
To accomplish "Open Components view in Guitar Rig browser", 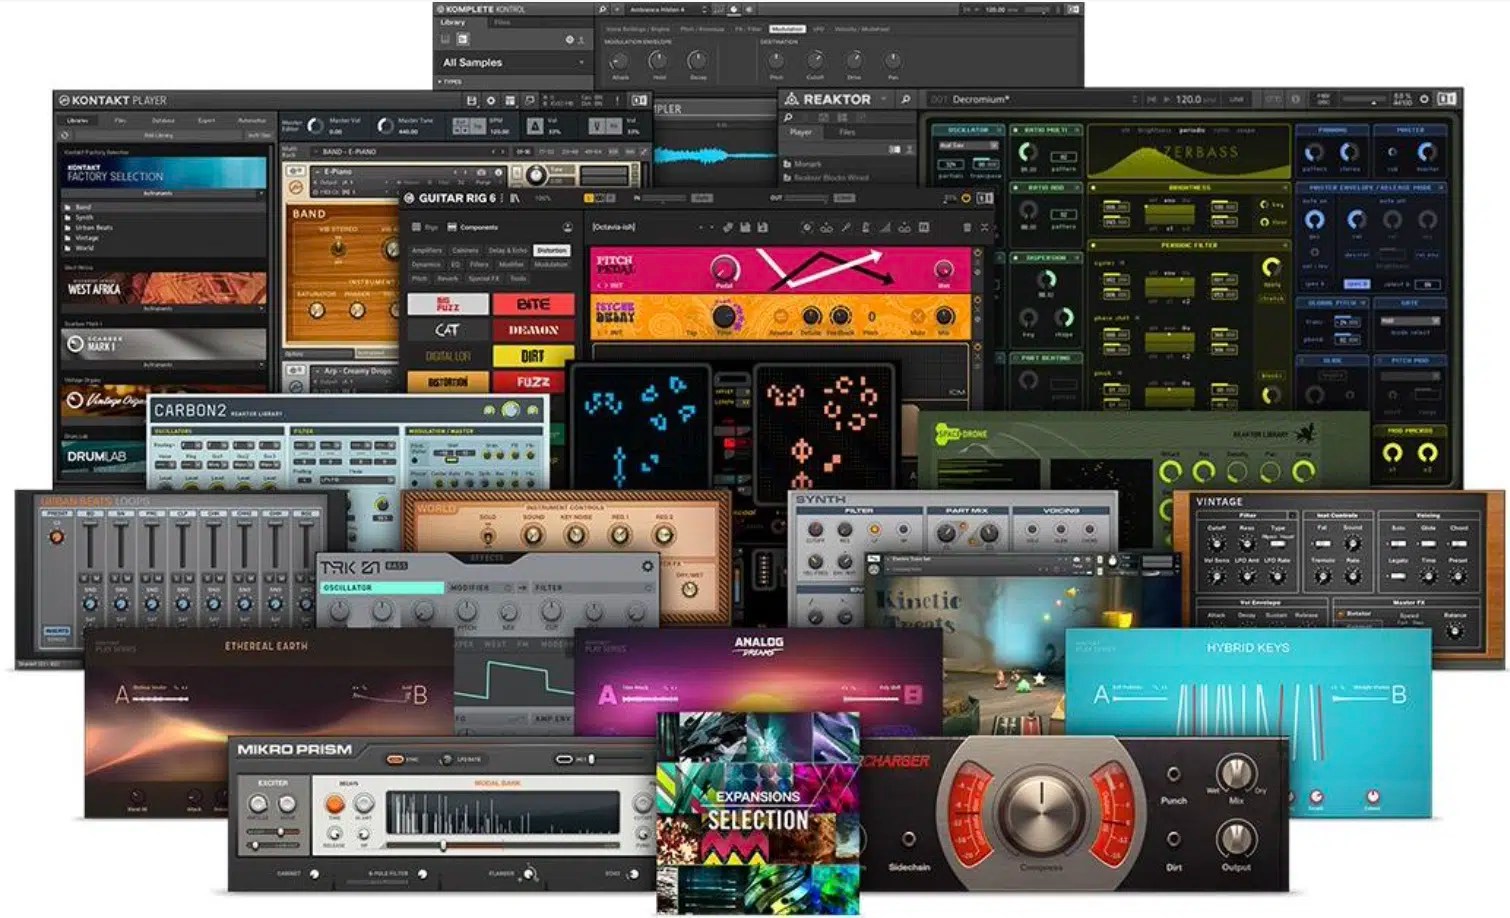I will click(472, 228).
